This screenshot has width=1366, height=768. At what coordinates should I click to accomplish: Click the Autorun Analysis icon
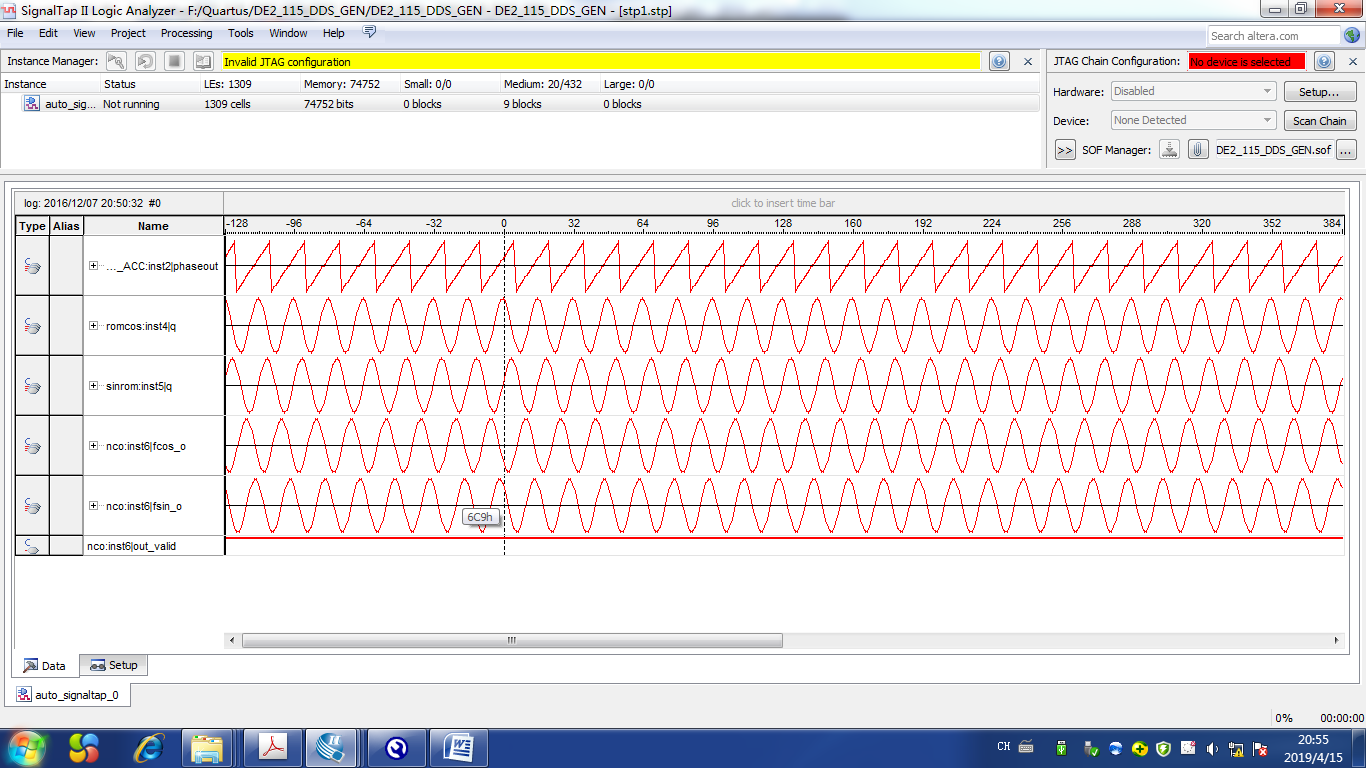145,61
